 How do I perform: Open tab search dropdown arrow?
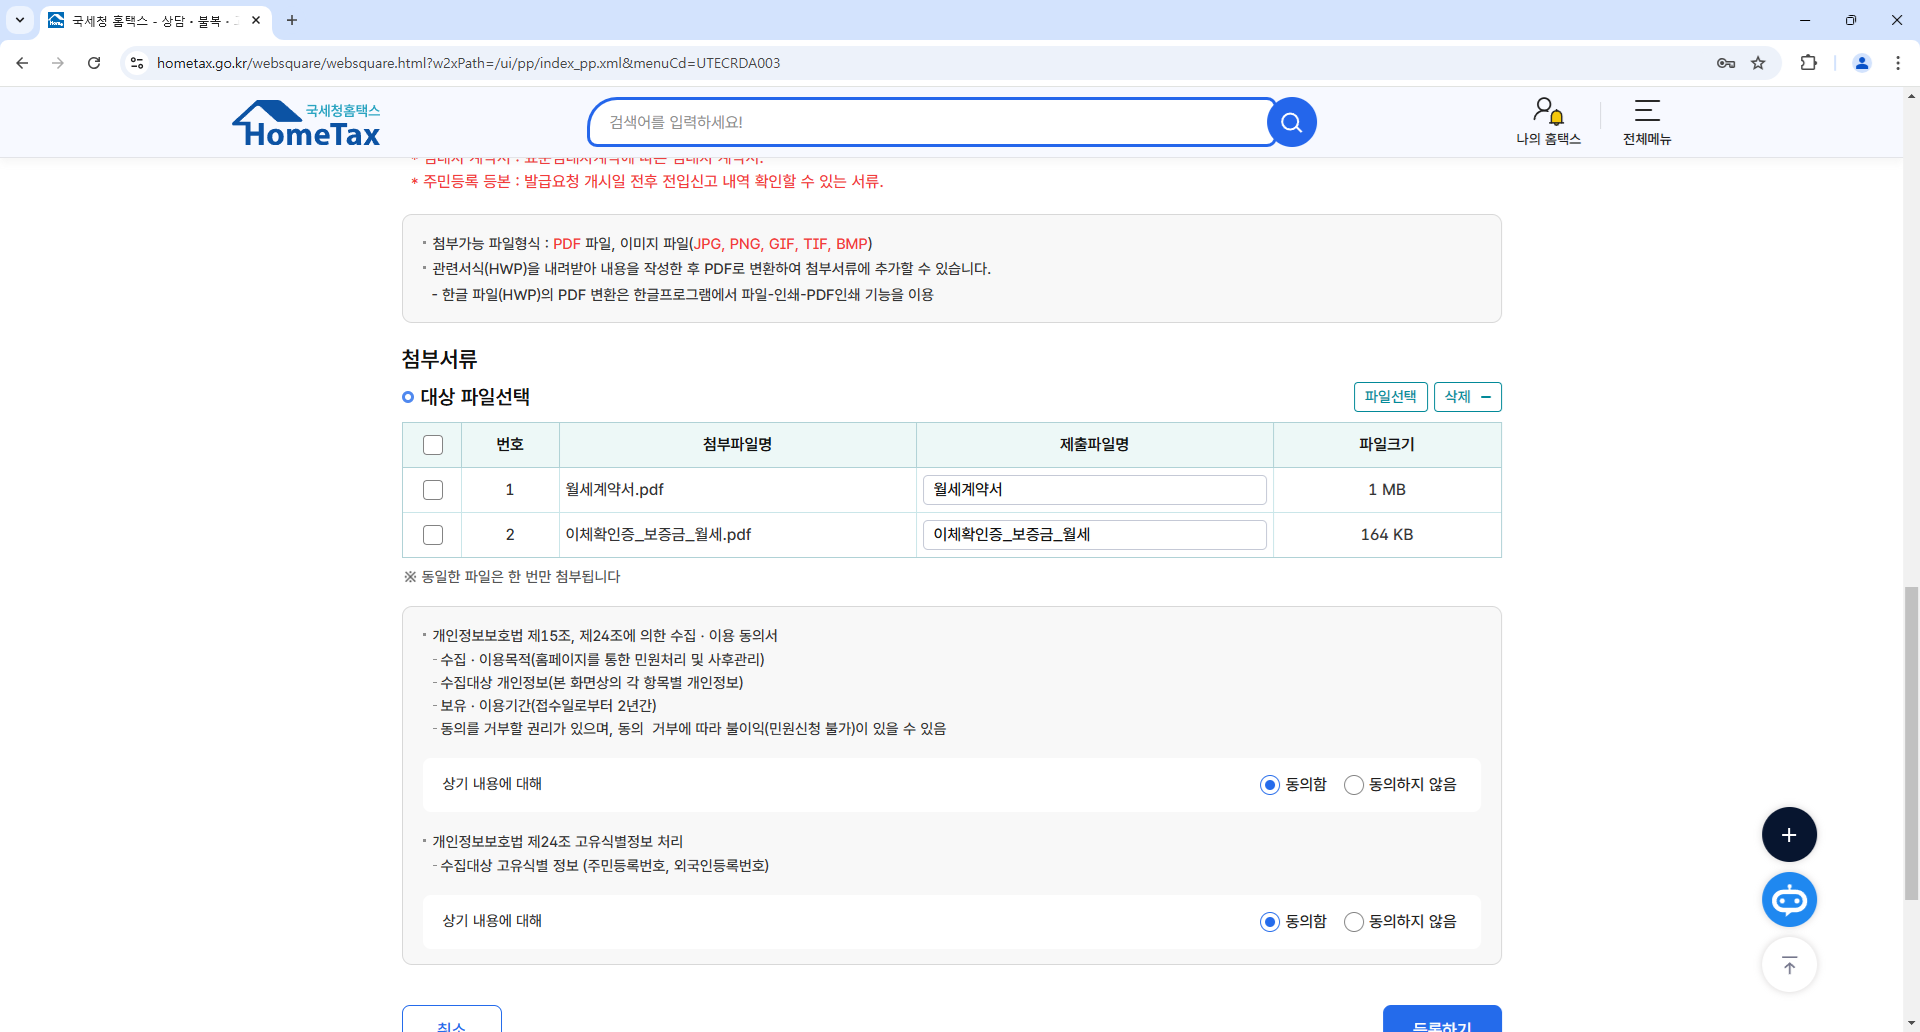(19, 20)
